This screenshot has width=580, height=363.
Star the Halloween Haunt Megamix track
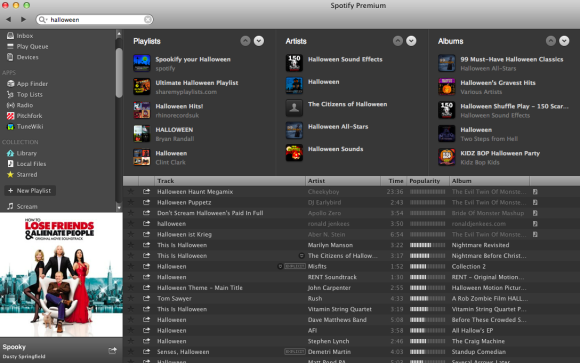tap(131, 192)
